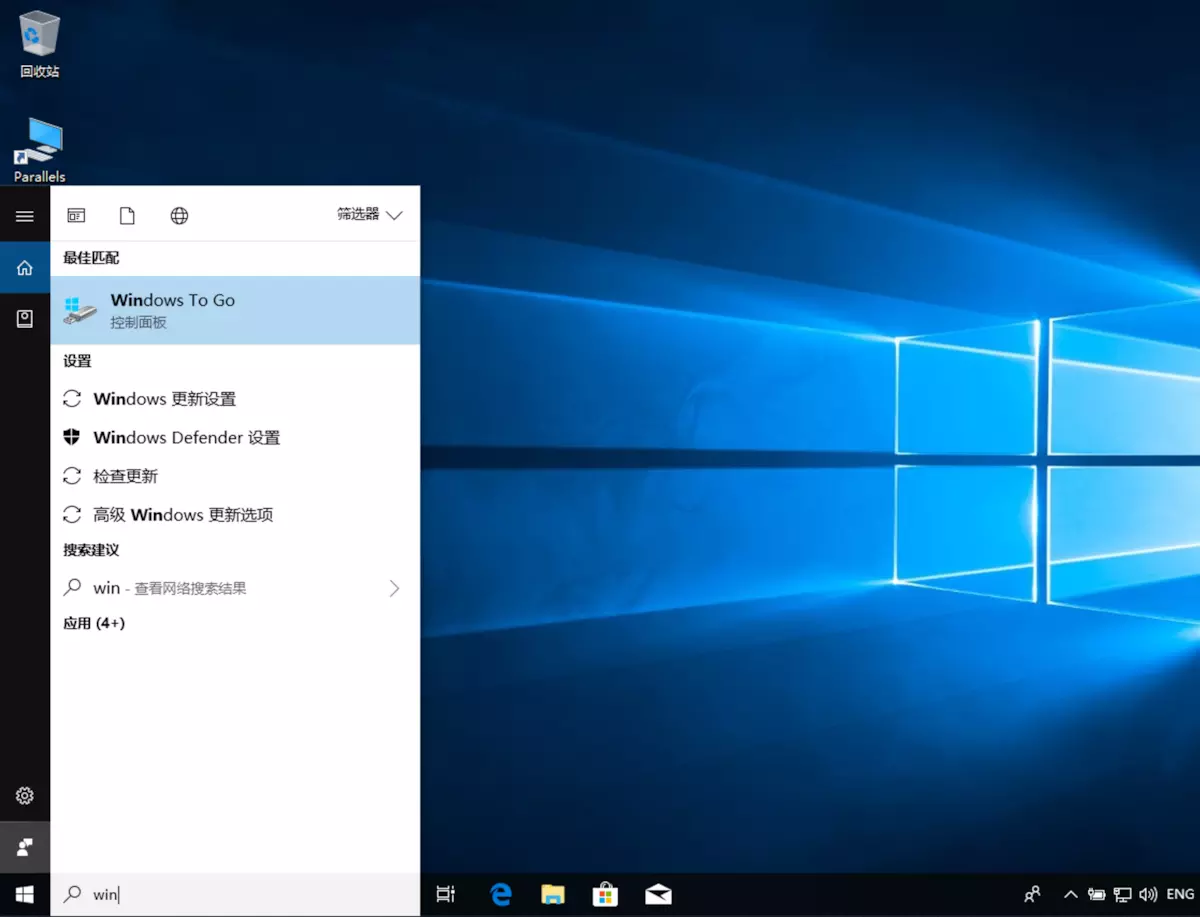Expand the win web search suggestion arrow
Screen dimensions: 1200x917
point(394,589)
